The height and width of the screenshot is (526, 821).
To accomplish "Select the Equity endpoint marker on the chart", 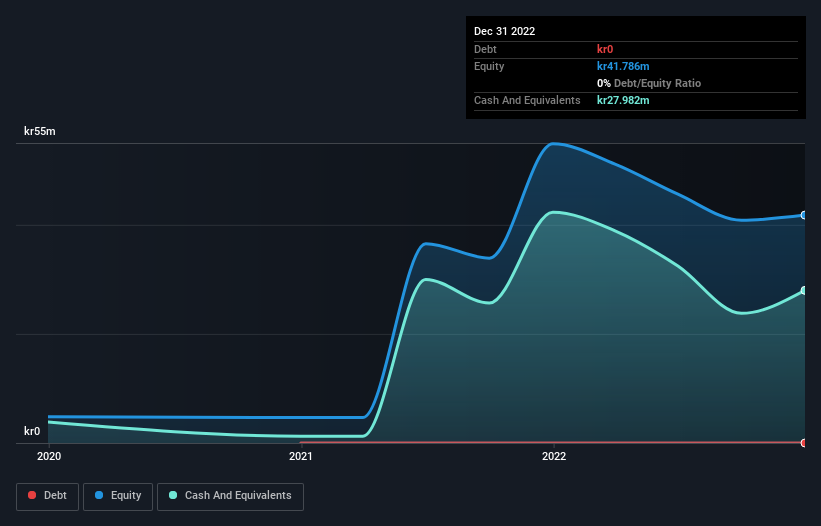I will pyautogui.click(x=803, y=215).
